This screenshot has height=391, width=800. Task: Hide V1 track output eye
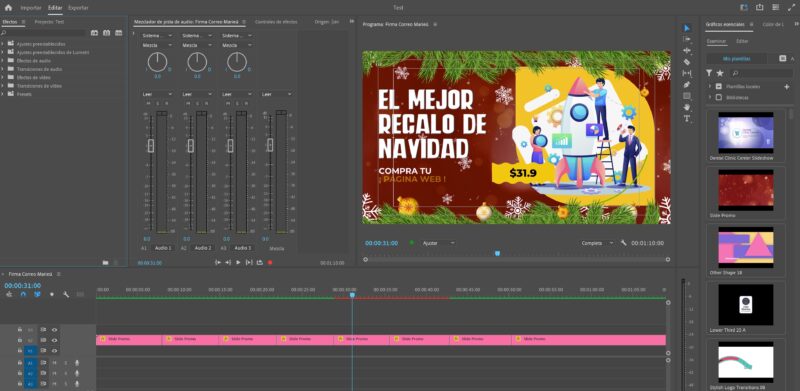point(55,351)
